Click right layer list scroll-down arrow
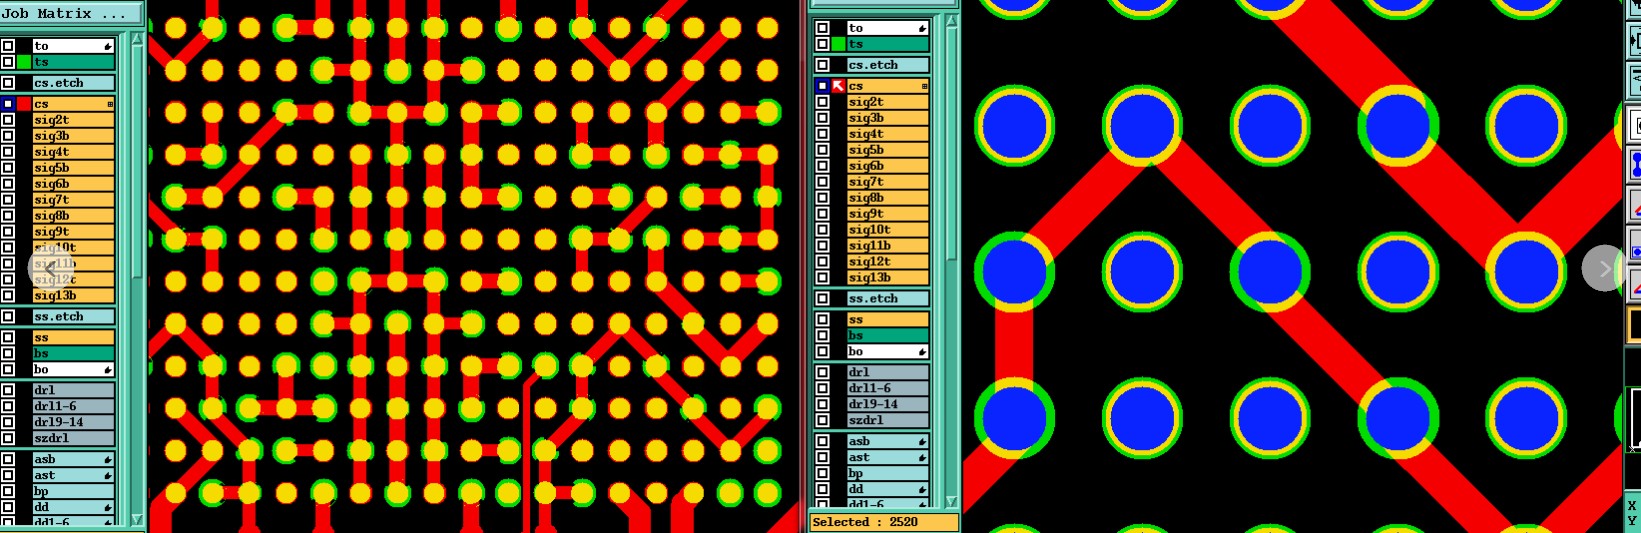The height and width of the screenshot is (533, 1641). (951, 501)
